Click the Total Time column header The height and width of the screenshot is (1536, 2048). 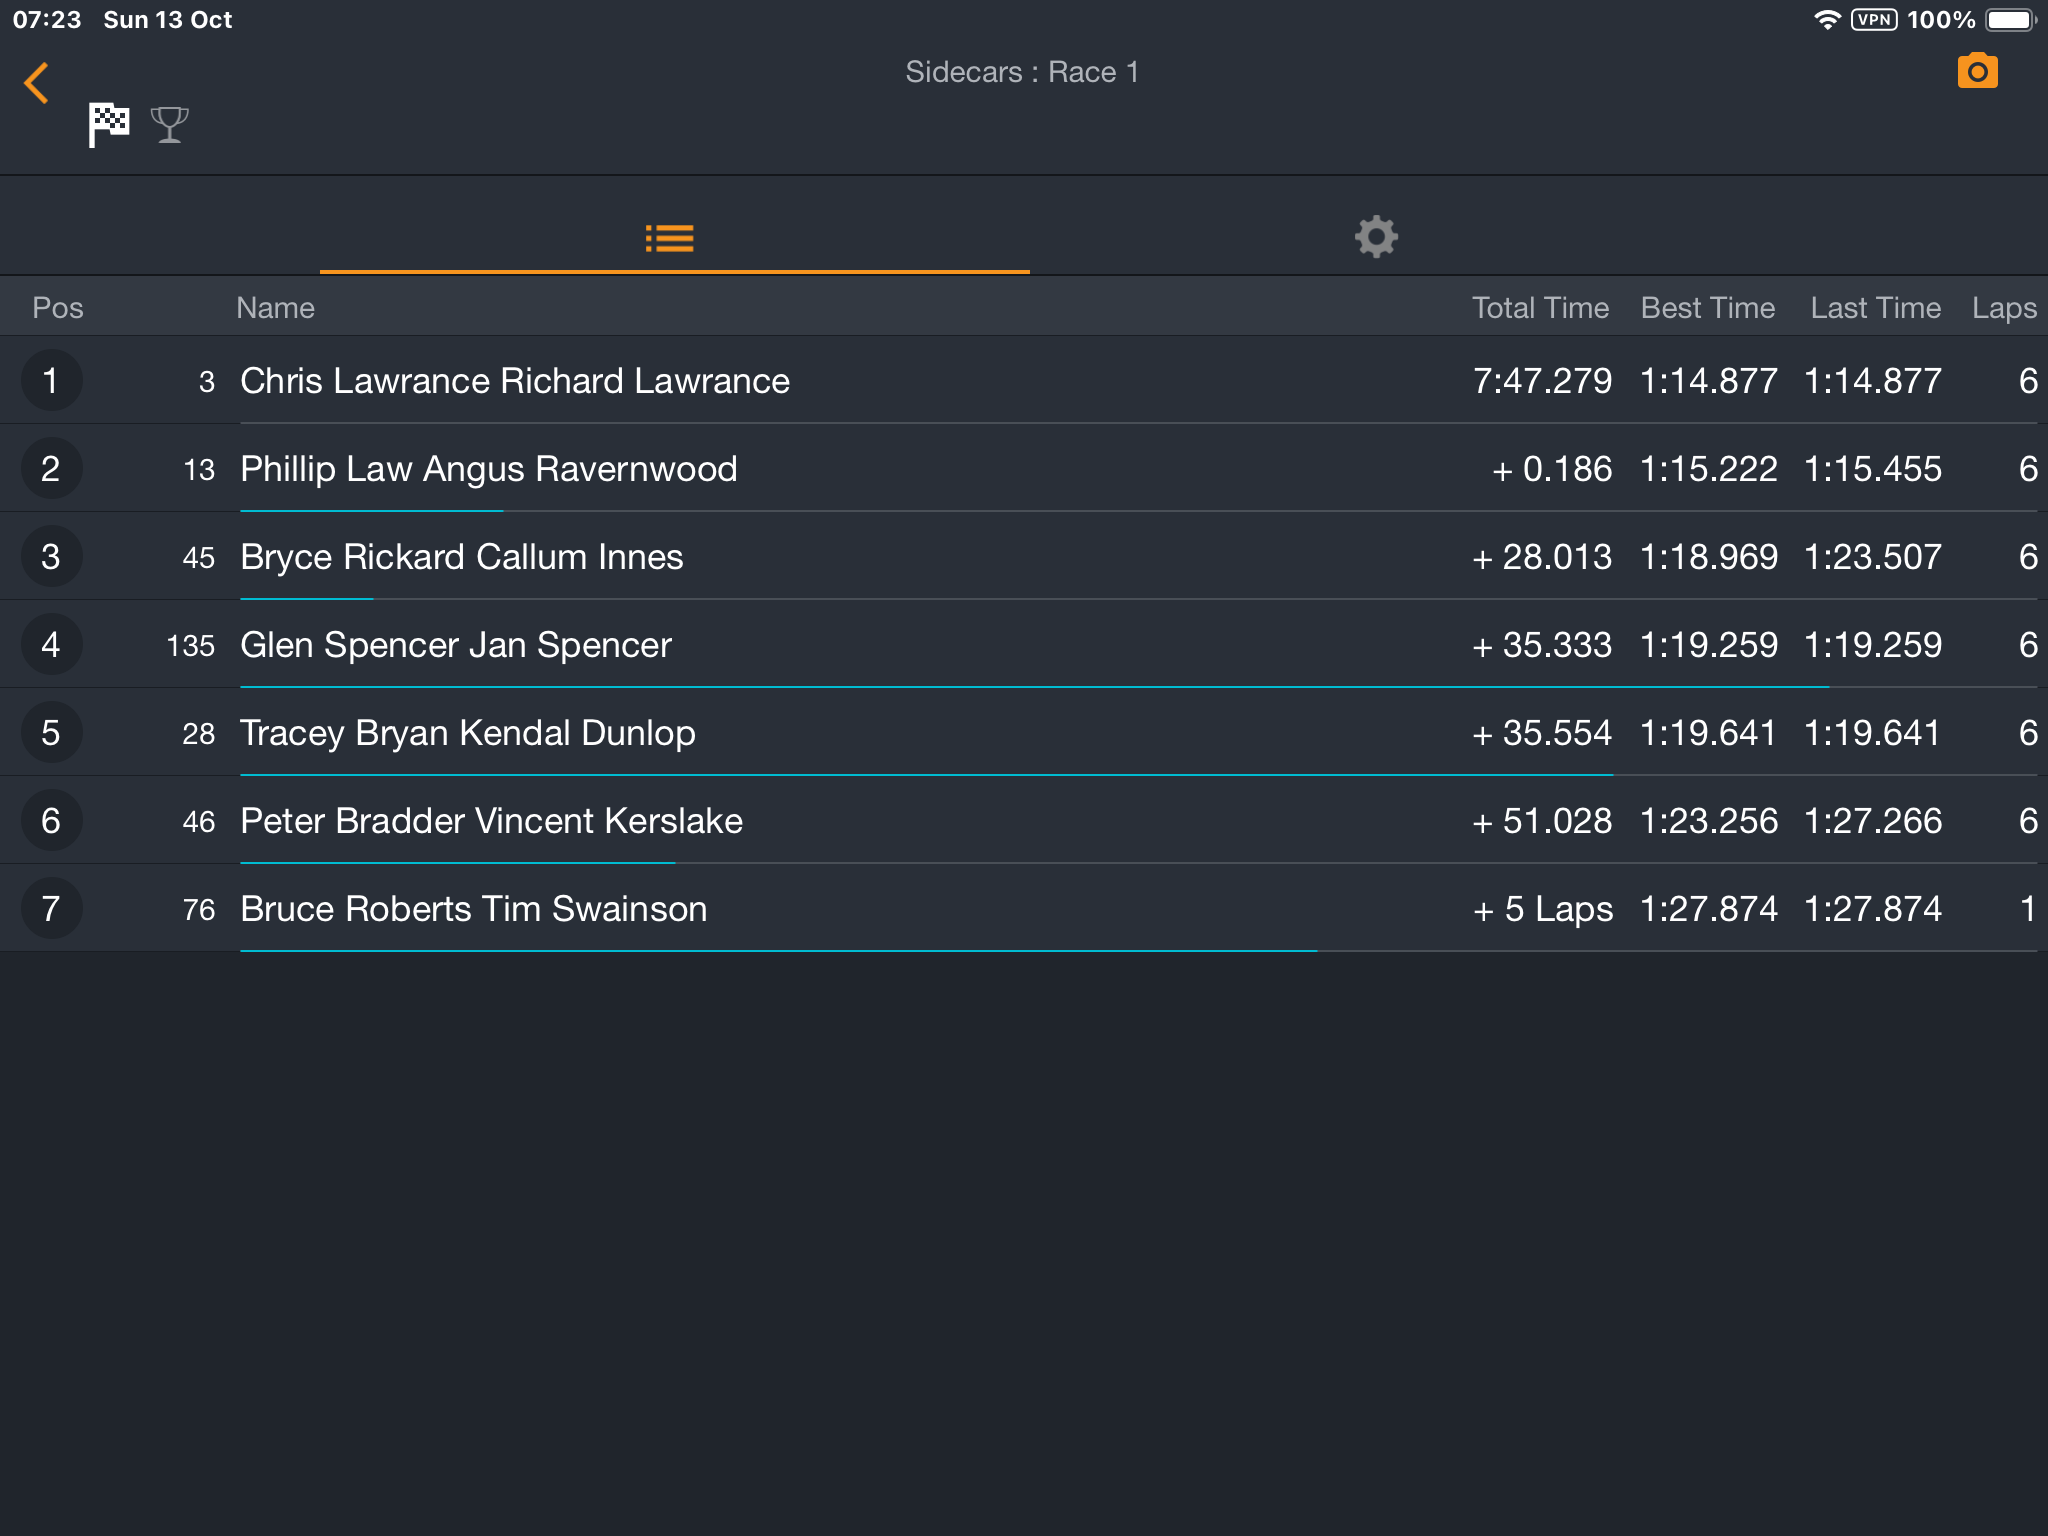1540,308
